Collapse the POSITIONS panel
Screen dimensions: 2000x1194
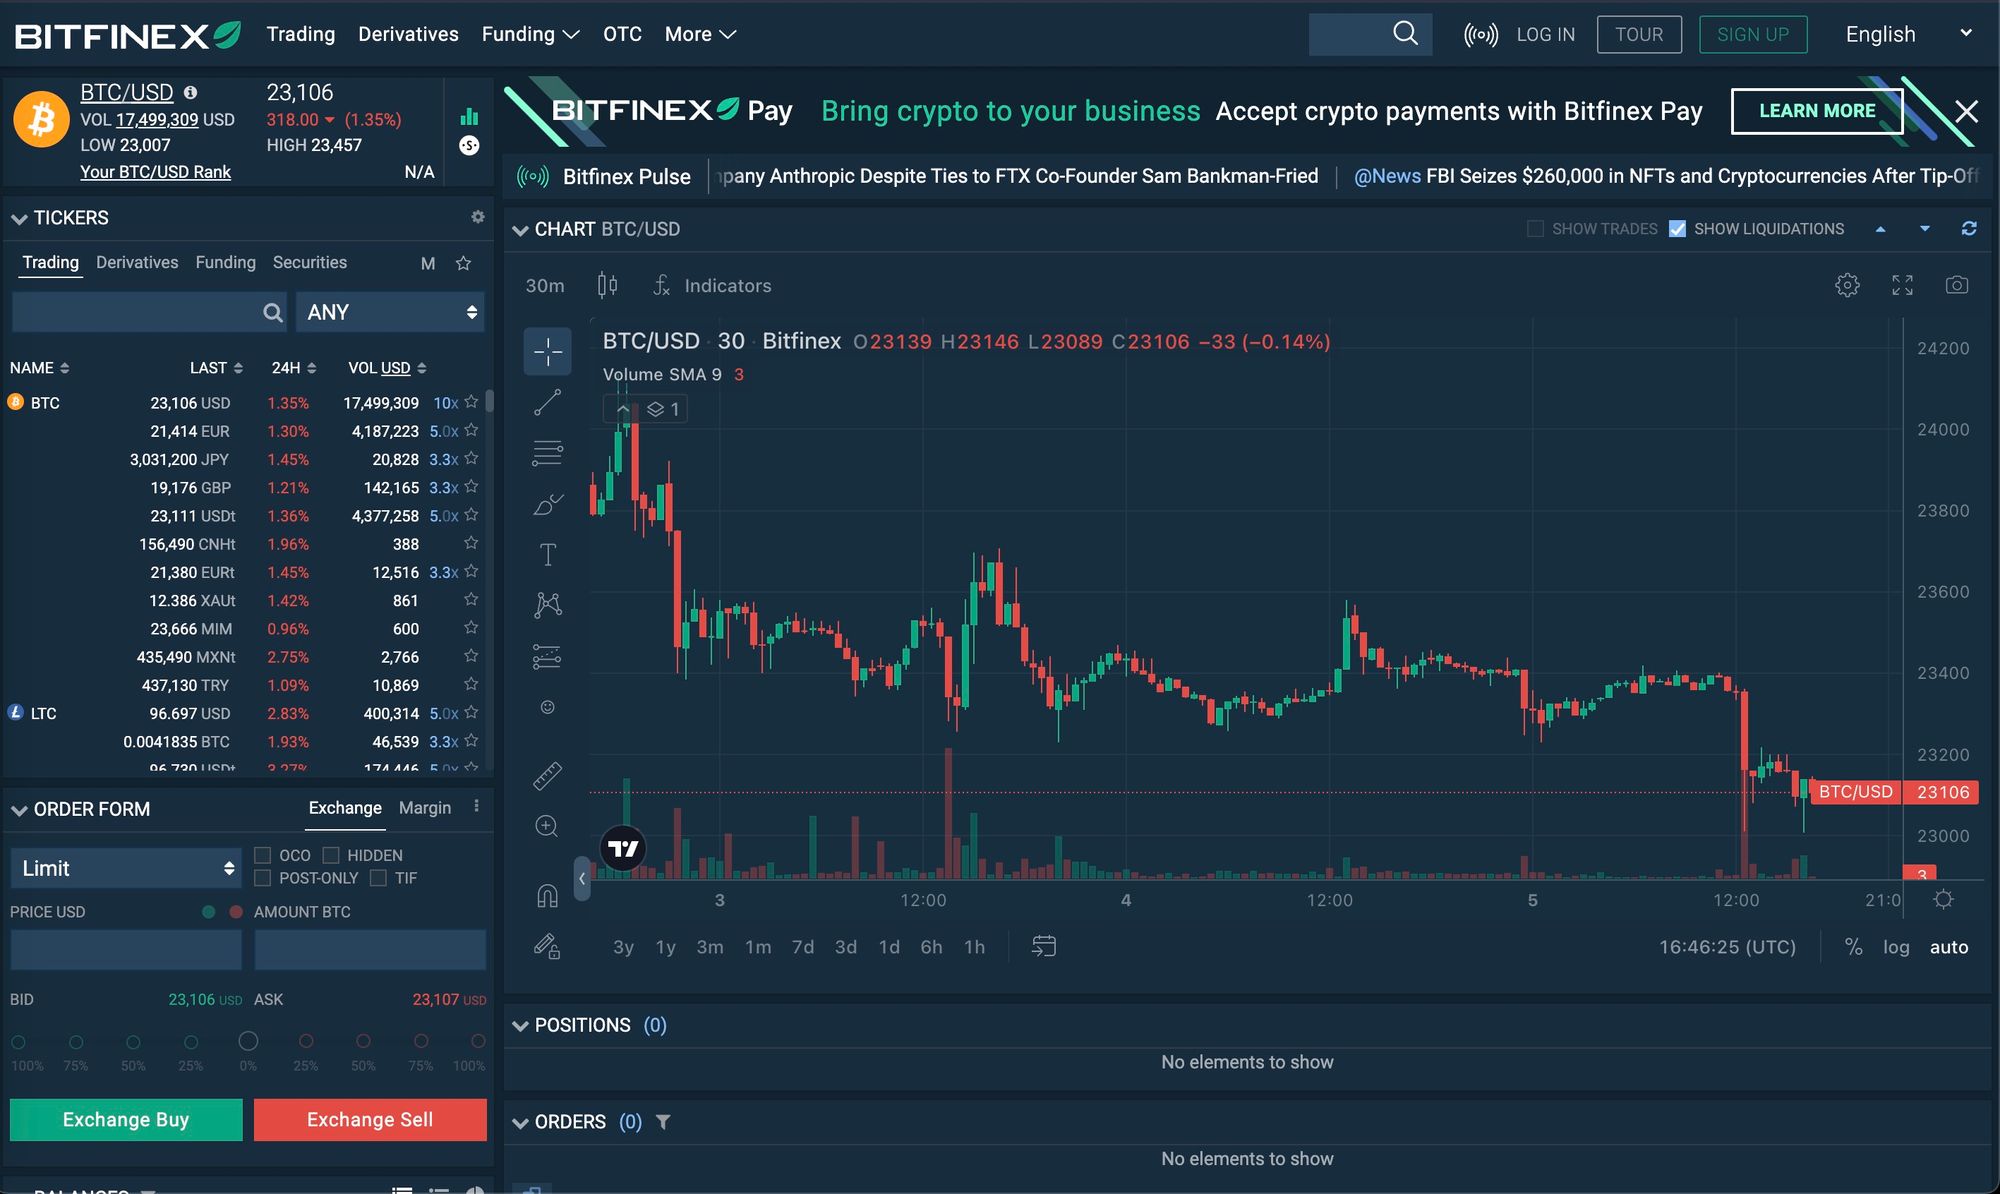(520, 1026)
